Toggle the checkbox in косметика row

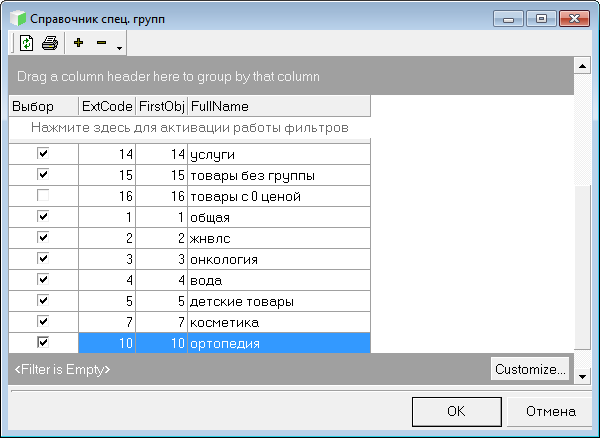[43, 322]
